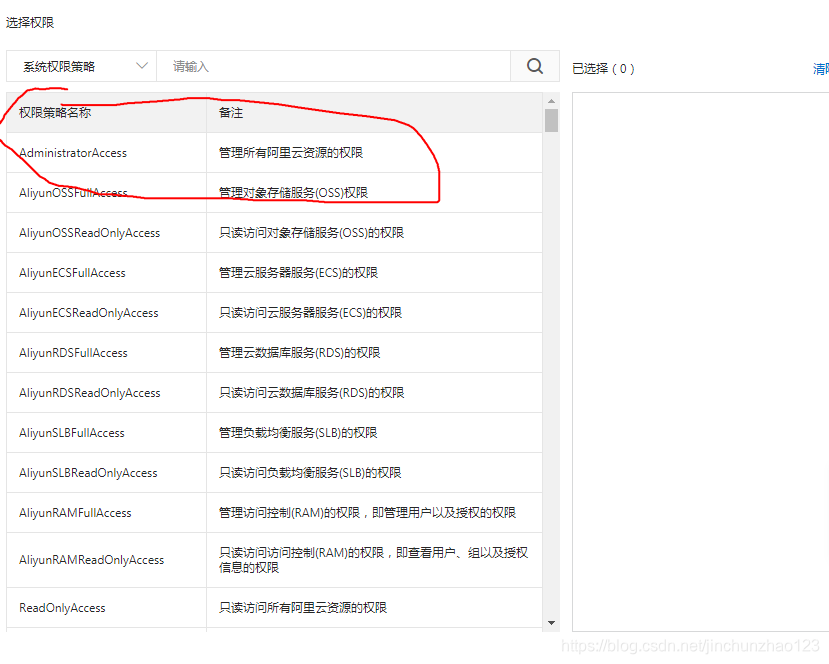Viewport: 829px width, 664px height.
Task: Click note 只读访问所有阿里云资源的权限
Action: coord(303,608)
